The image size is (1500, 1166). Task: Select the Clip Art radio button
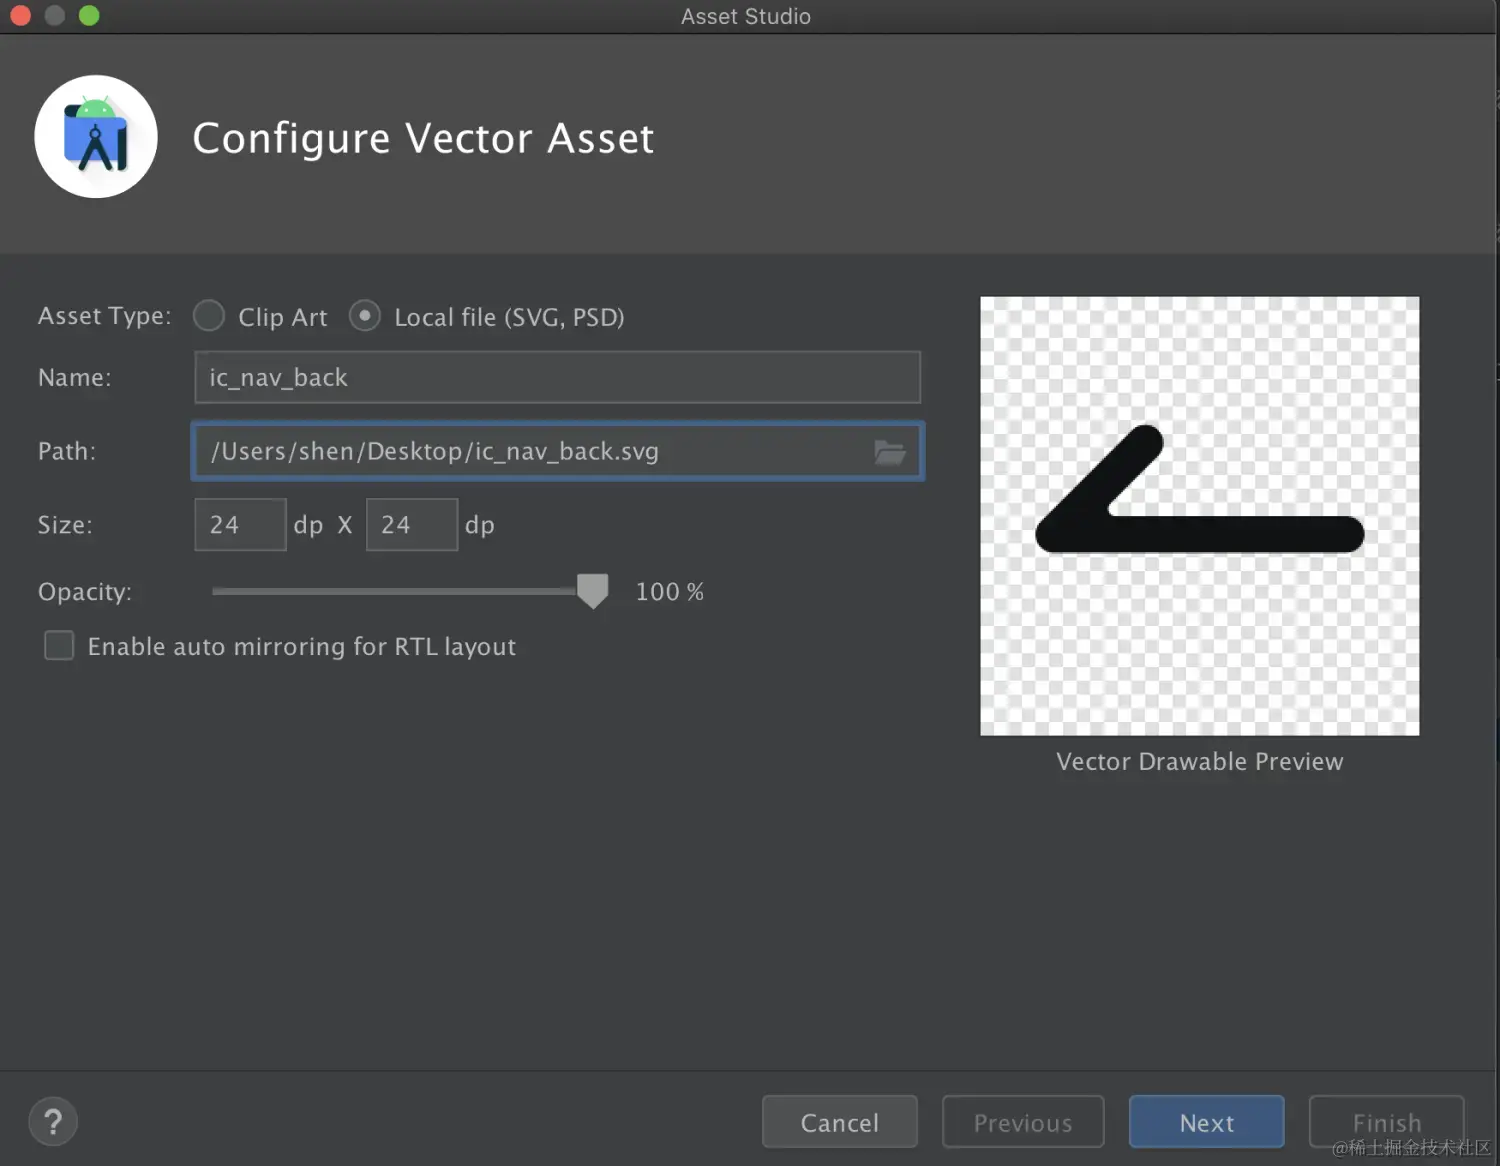209,316
